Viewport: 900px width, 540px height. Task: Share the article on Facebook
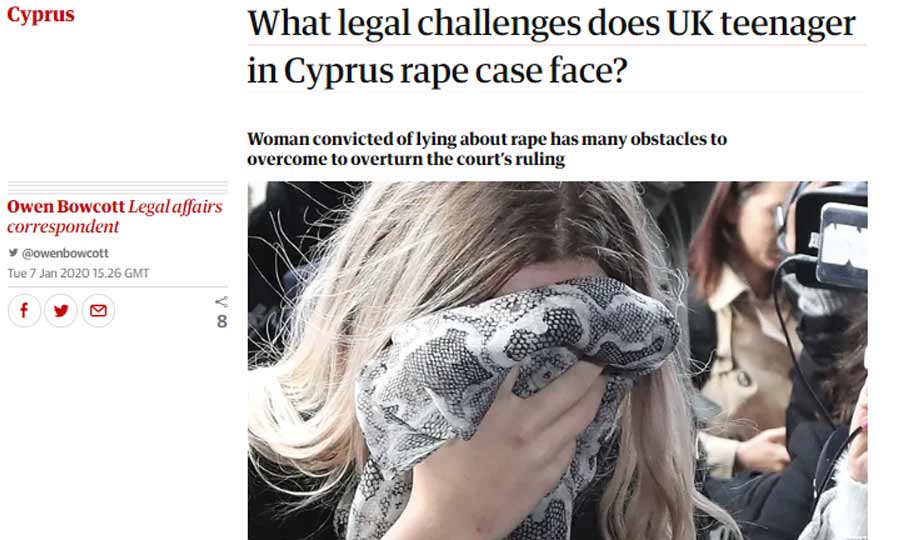tap(24, 310)
